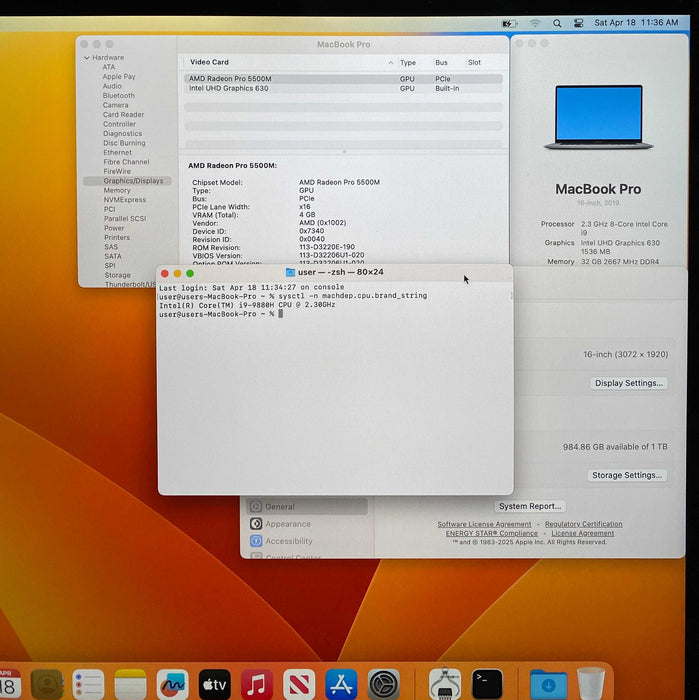The image size is (699, 700).
Task: Select Disc Burning in the Hardware list
Action: point(124,143)
